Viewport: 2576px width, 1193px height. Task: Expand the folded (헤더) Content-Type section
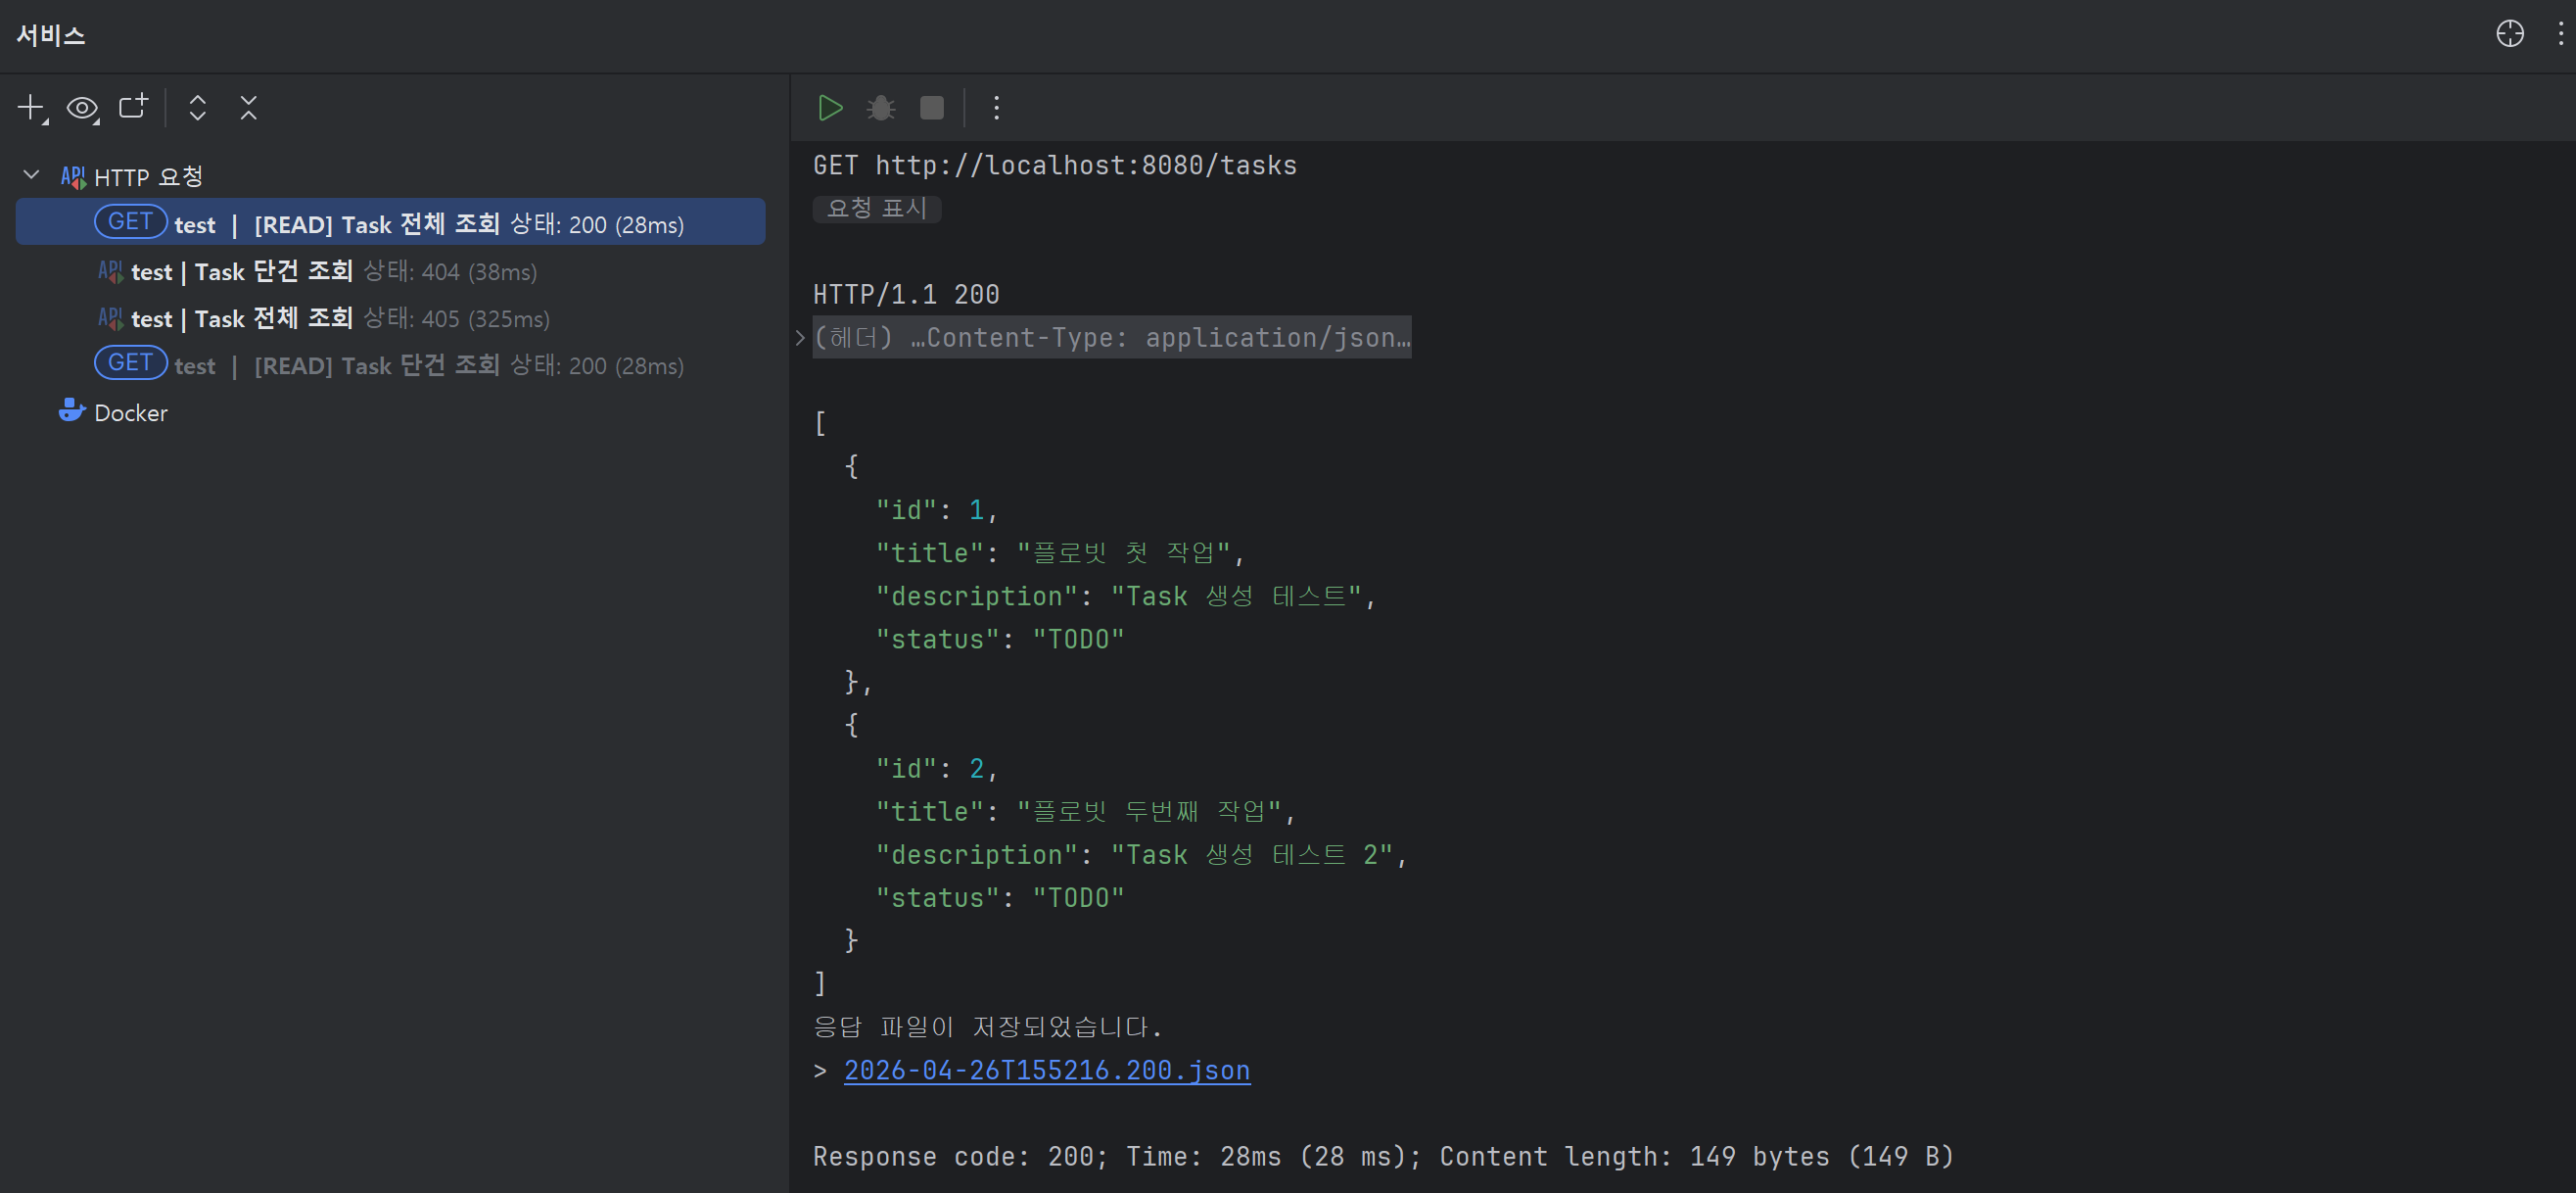tap(800, 338)
